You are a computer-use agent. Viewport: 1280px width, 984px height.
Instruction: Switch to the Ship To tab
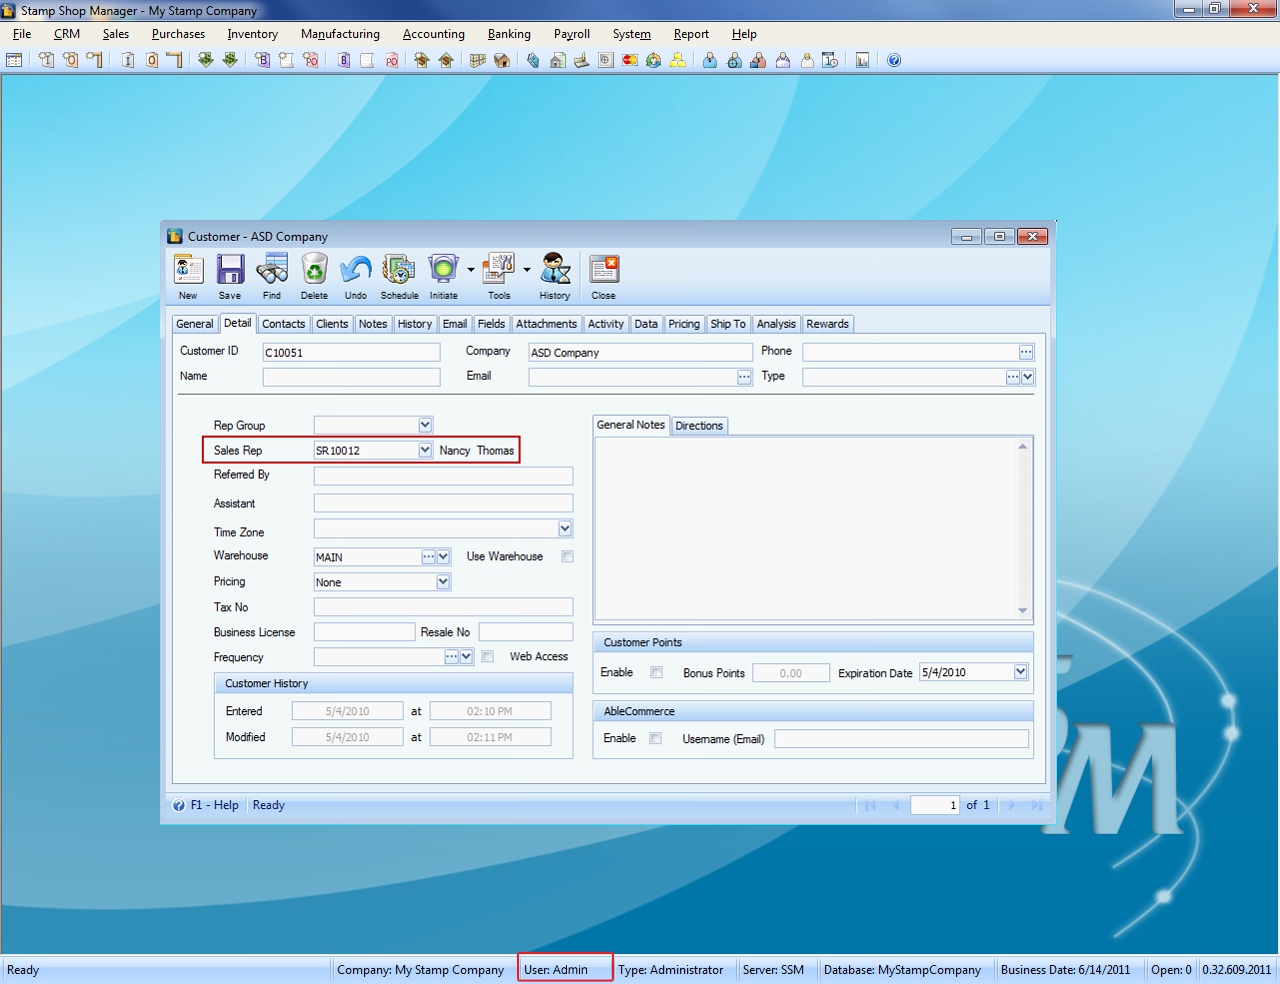click(727, 324)
